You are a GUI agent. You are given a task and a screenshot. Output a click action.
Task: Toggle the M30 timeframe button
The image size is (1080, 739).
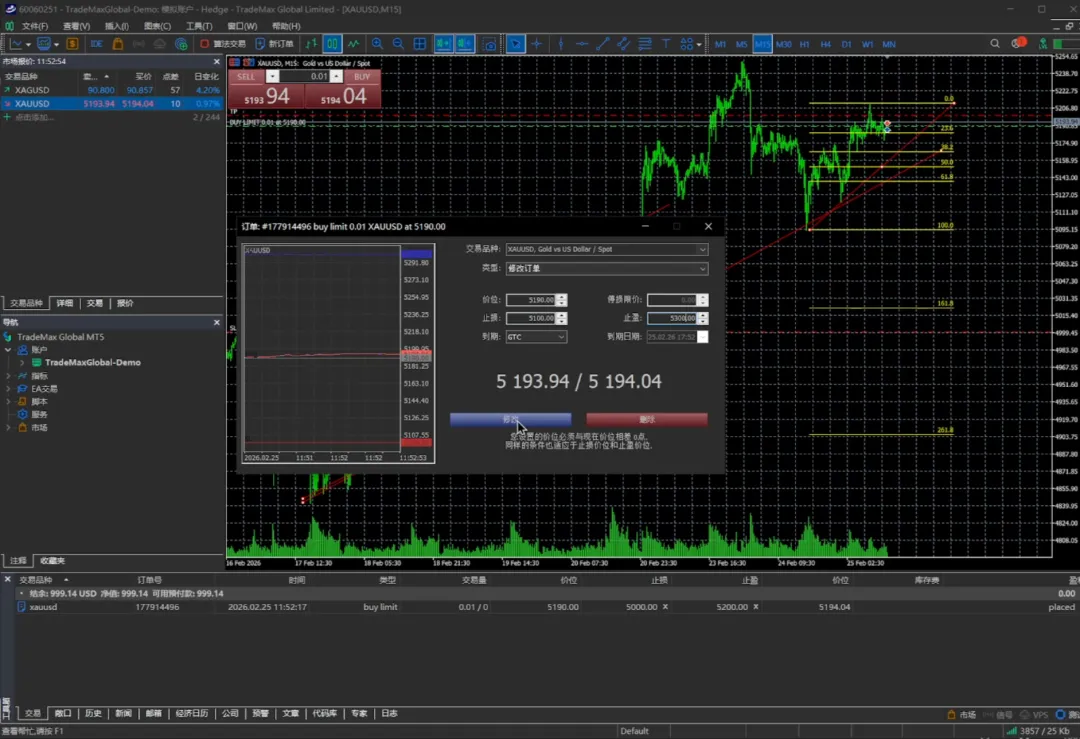tap(784, 44)
